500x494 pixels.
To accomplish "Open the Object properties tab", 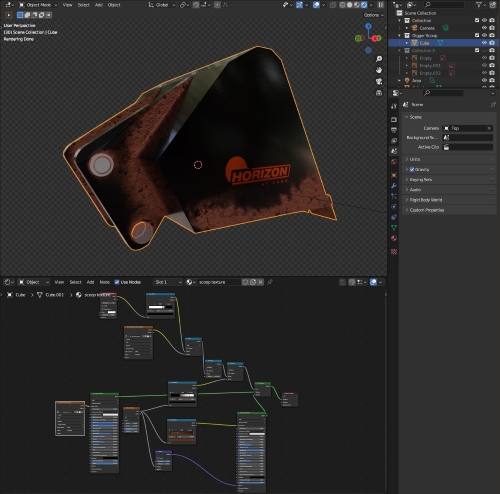I will pyautogui.click(x=394, y=175).
